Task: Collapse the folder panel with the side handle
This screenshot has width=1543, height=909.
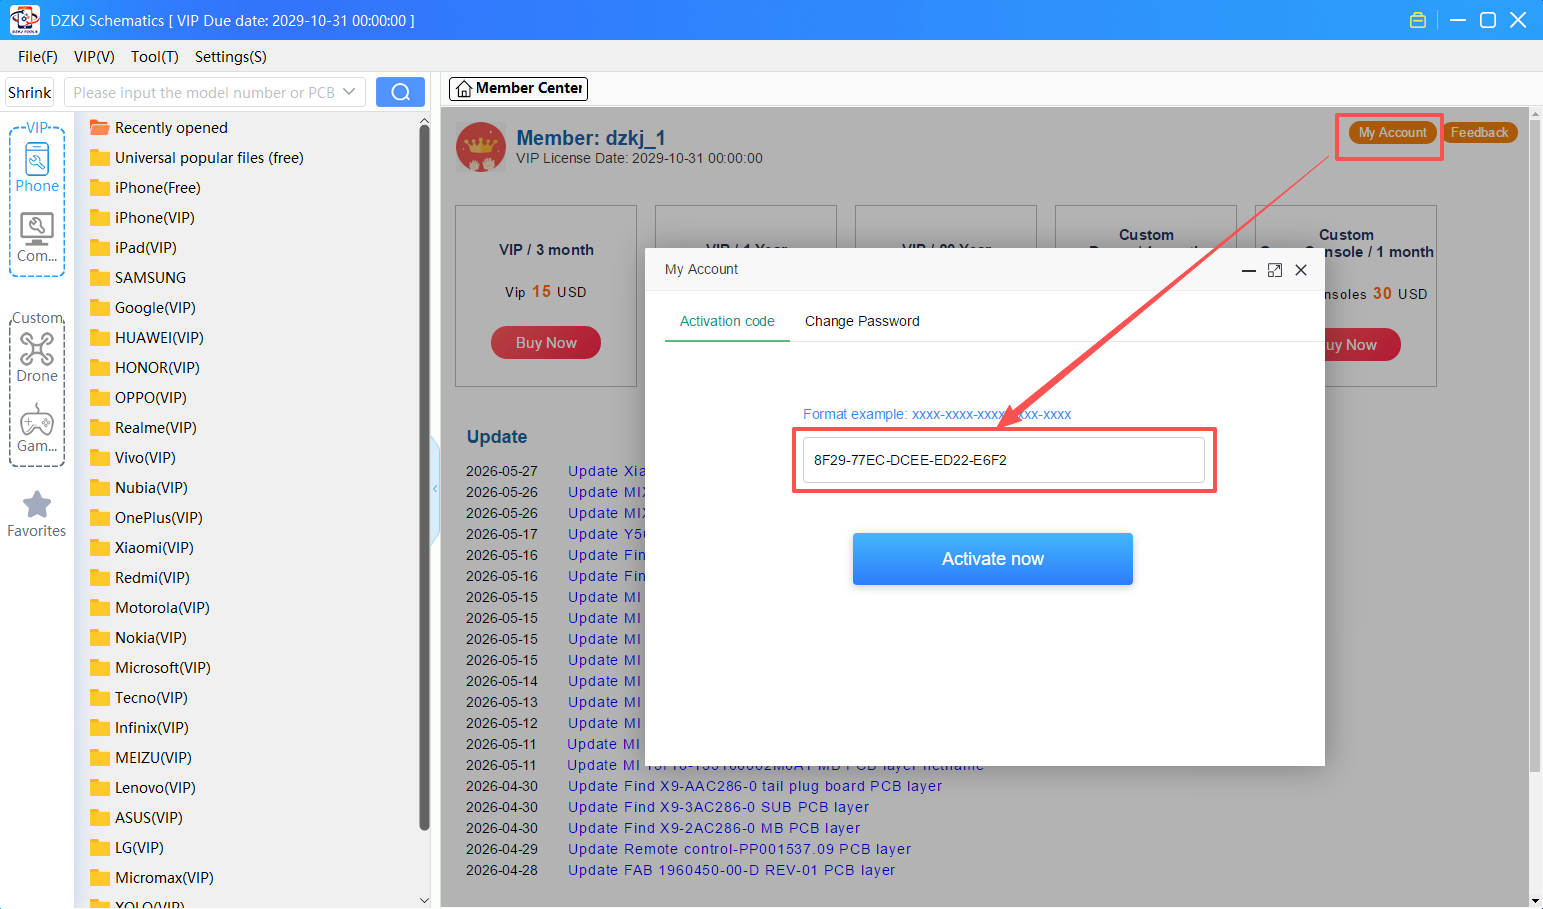Action: pyautogui.click(x=435, y=489)
